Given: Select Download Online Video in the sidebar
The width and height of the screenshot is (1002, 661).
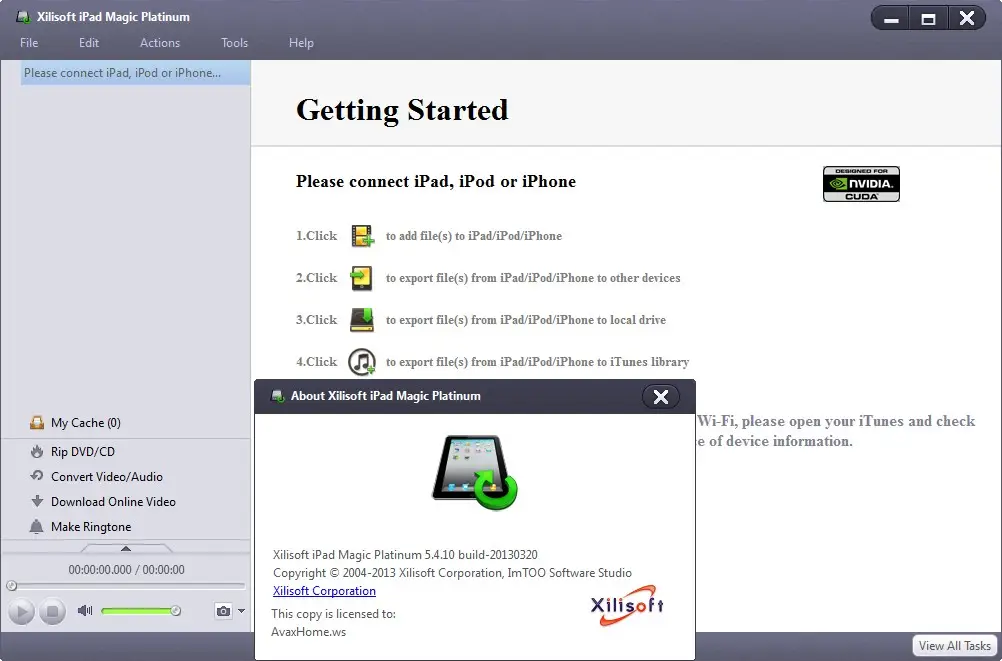Looking at the screenshot, I should (x=113, y=501).
